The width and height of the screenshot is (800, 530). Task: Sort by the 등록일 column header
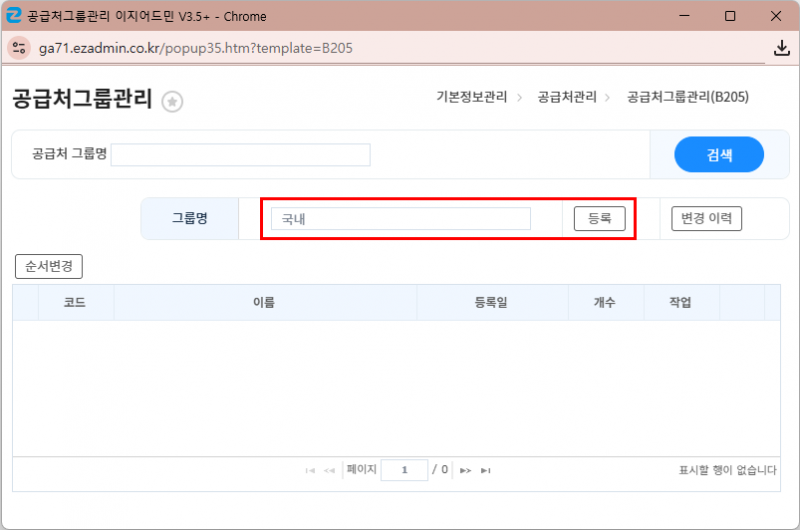[x=491, y=302]
